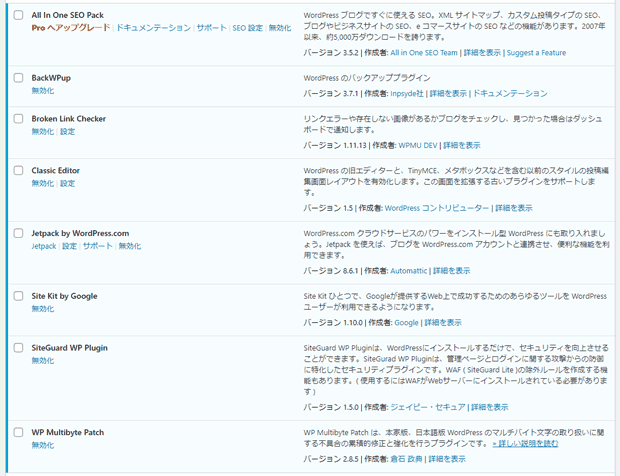
Task: Open BackWPup ドキュメンテーション link
Action: [x=510, y=93]
